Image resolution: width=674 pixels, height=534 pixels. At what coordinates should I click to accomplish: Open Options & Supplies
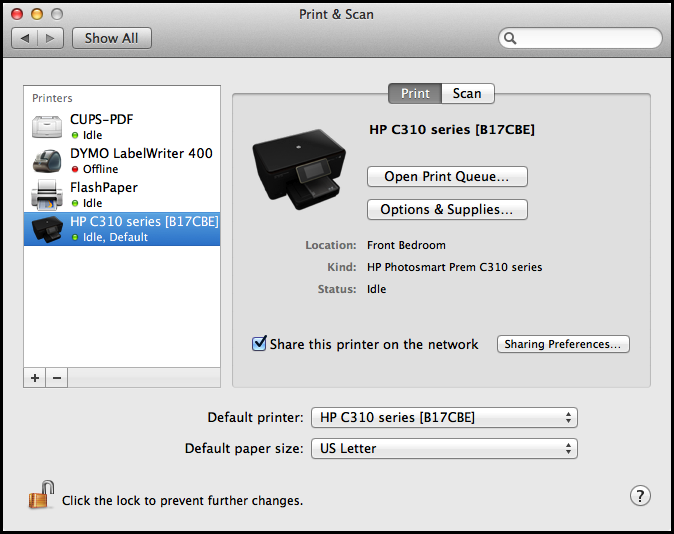click(x=447, y=210)
